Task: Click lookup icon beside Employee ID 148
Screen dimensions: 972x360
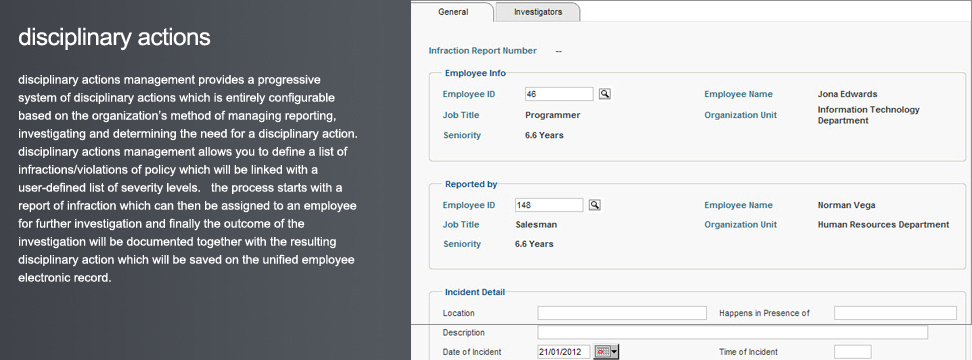Action: 594,205
